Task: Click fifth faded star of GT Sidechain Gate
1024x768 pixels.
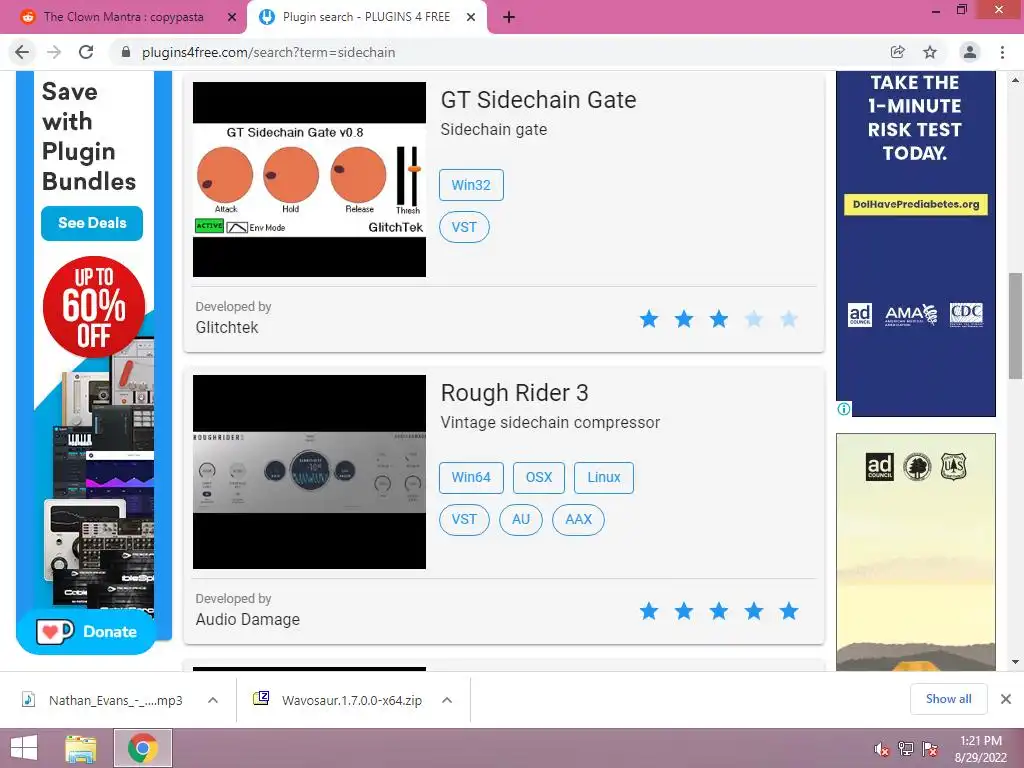Action: tap(788, 319)
